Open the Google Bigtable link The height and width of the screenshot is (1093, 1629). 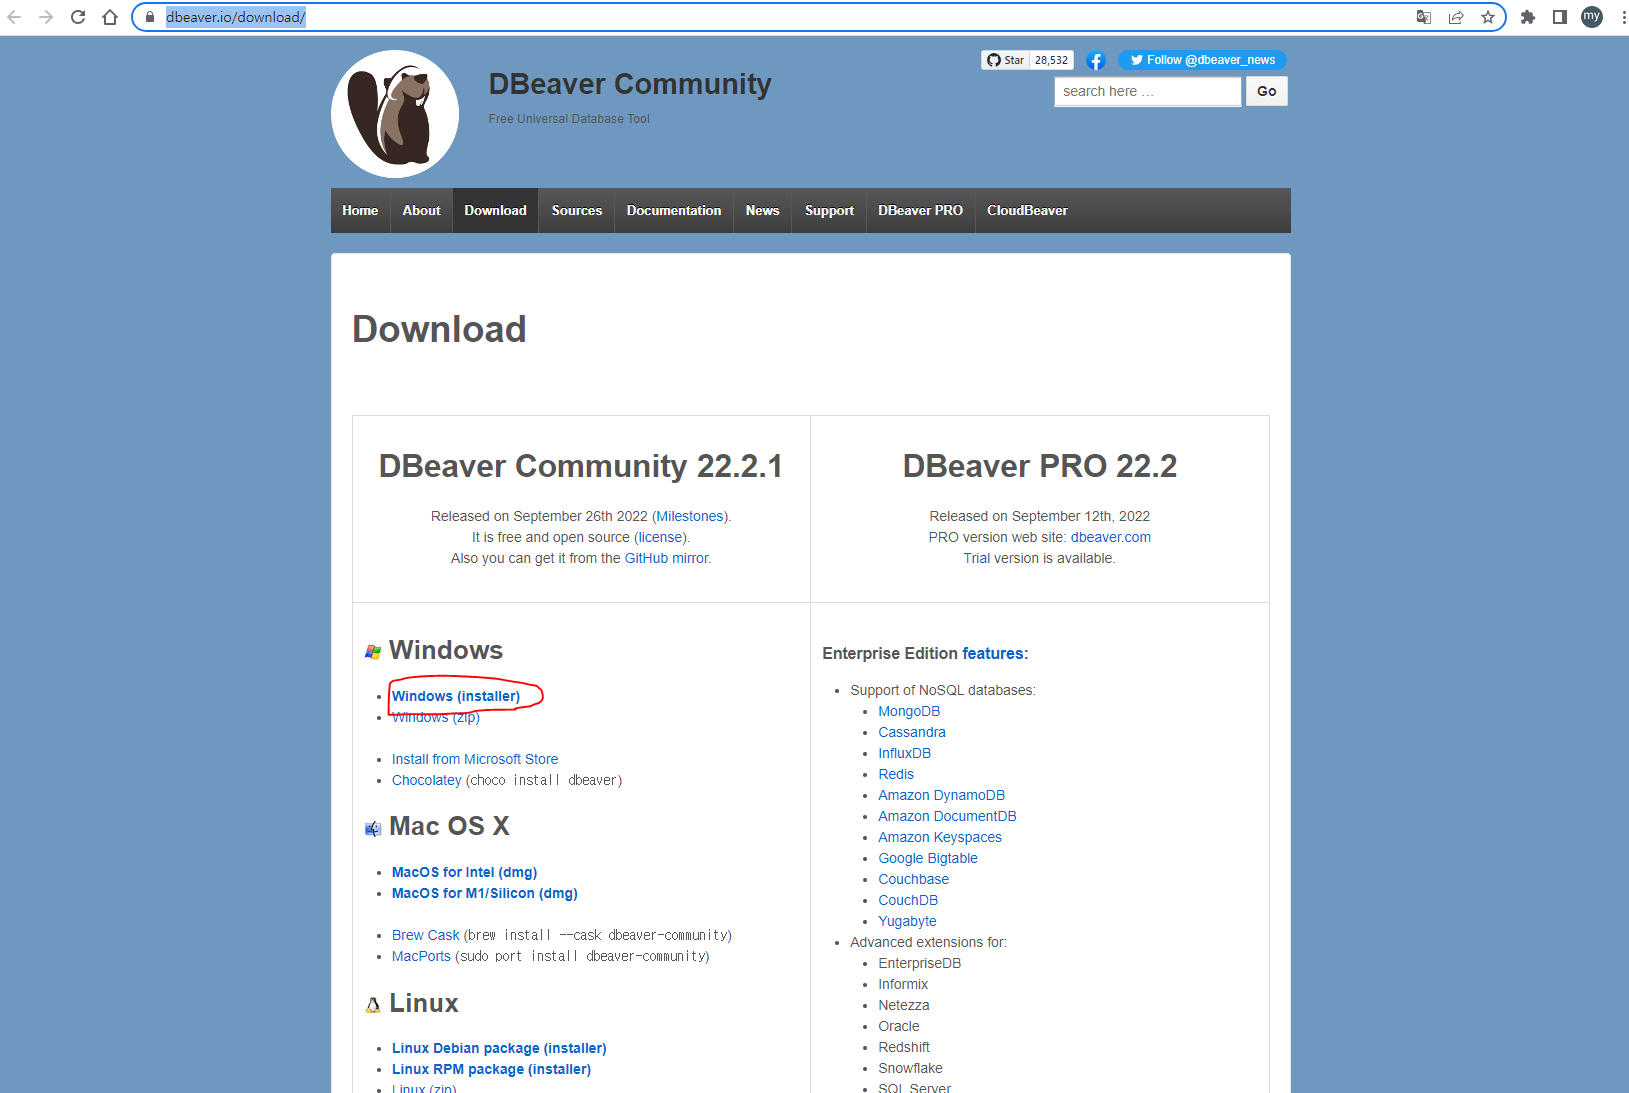tap(928, 858)
